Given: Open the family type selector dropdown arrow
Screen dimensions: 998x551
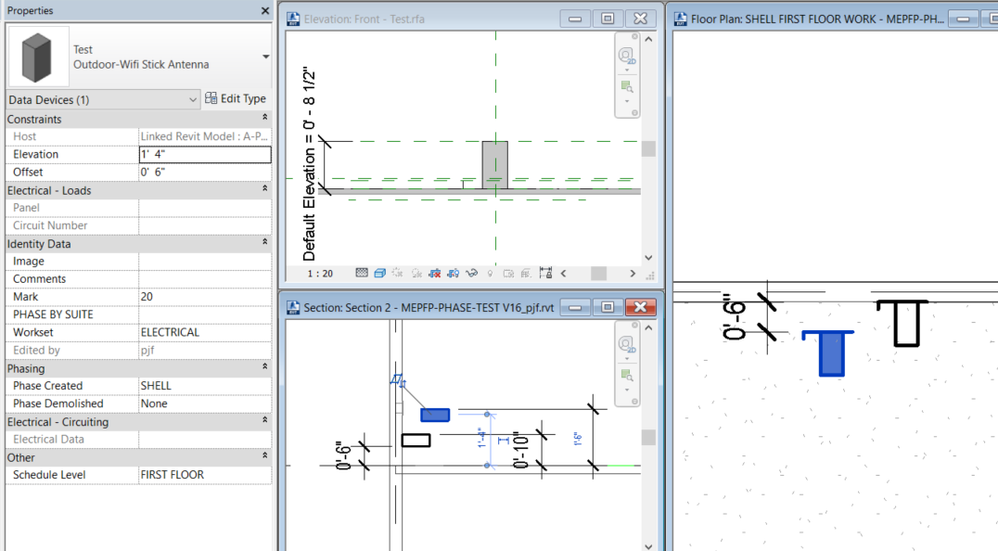Looking at the screenshot, I should (x=266, y=57).
